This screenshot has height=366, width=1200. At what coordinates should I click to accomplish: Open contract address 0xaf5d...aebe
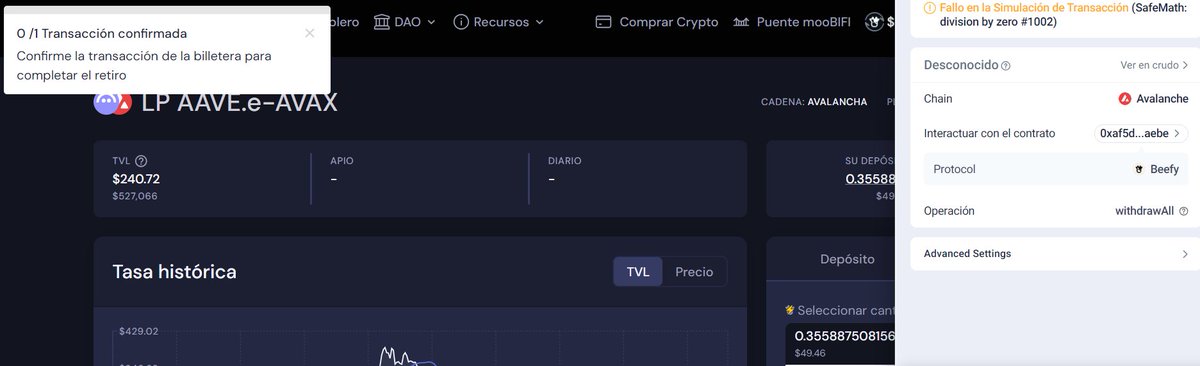[1142, 133]
